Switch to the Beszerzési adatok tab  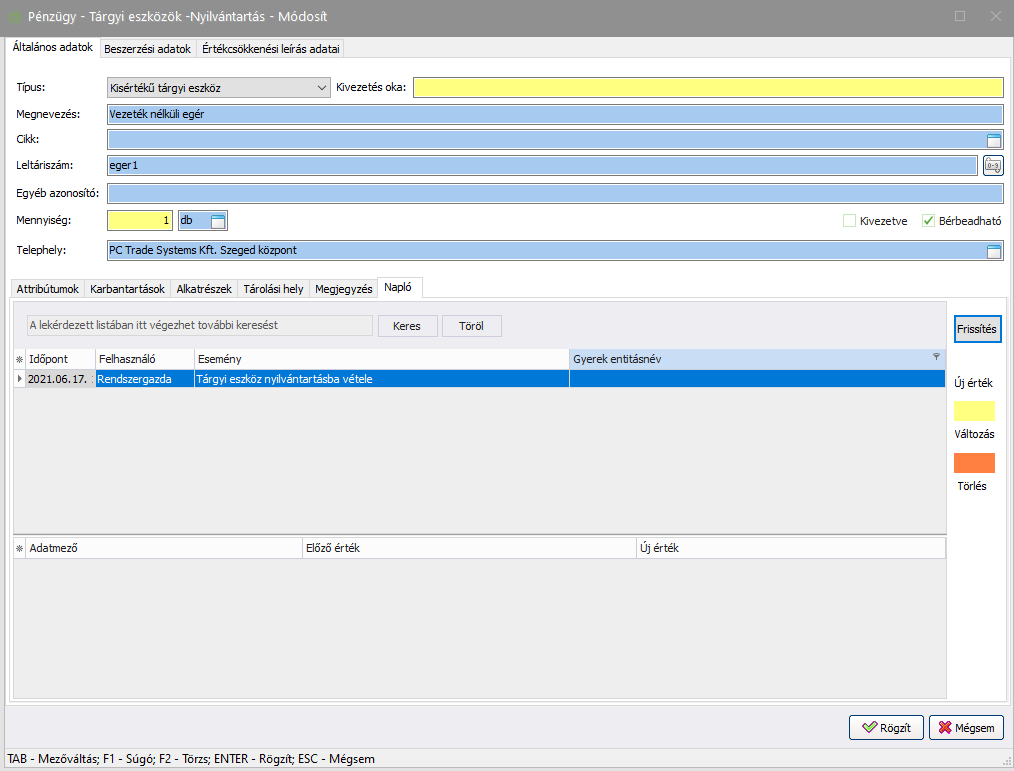coord(147,48)
